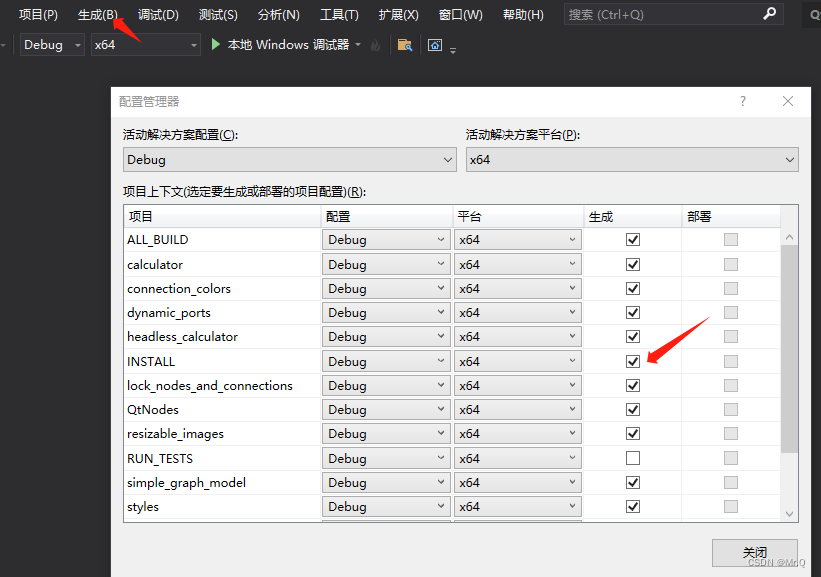The height and width of the screenshot is (577, 821).
Task: Start the local Windows debugger play icon
Action: (215, 45)
